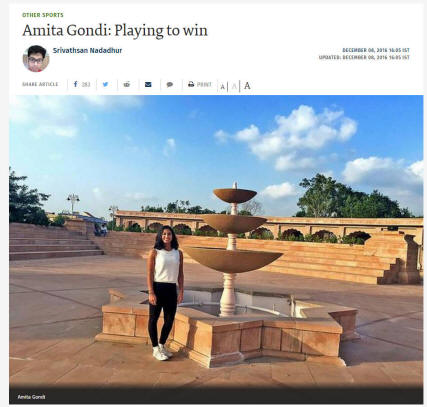Open the fountain photo of Amita Gondi
This screenshot has width=427, height=407.
(216, 240)
